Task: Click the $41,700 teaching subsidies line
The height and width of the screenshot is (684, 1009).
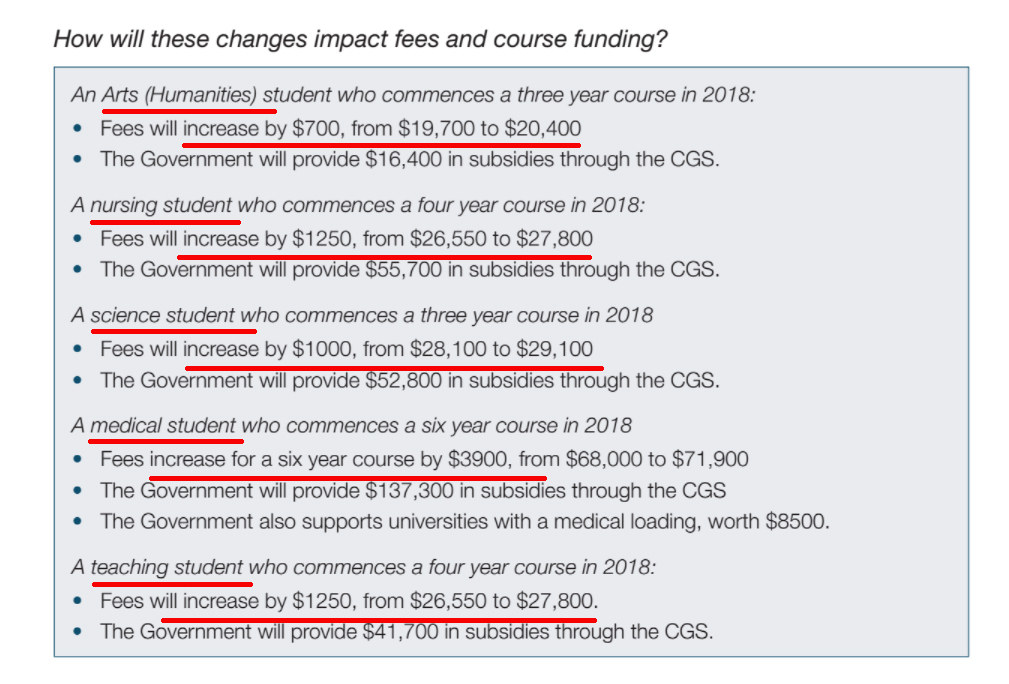Action: tap(406, 631)
